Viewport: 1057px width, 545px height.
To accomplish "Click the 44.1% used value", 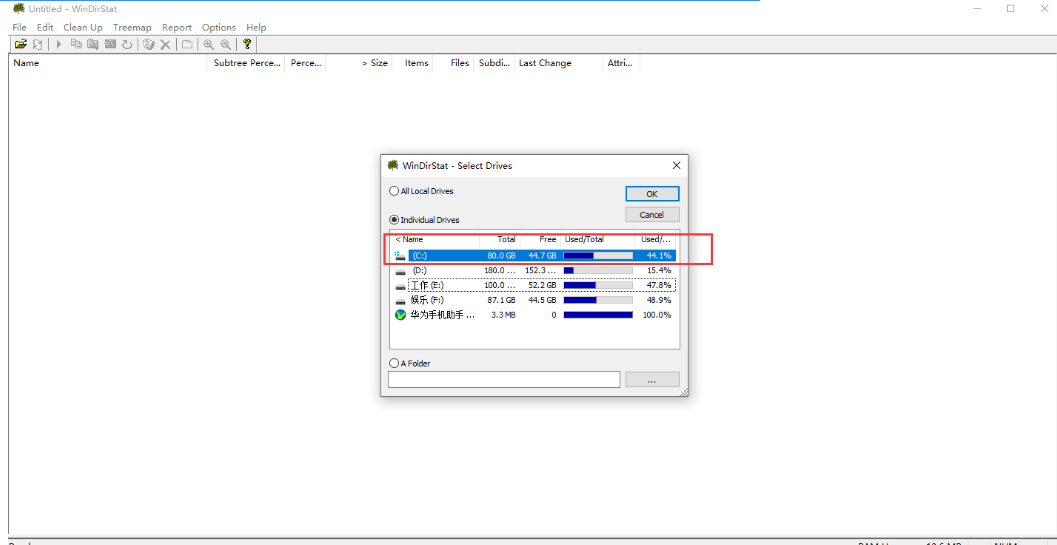I will [x=659, y=256].
